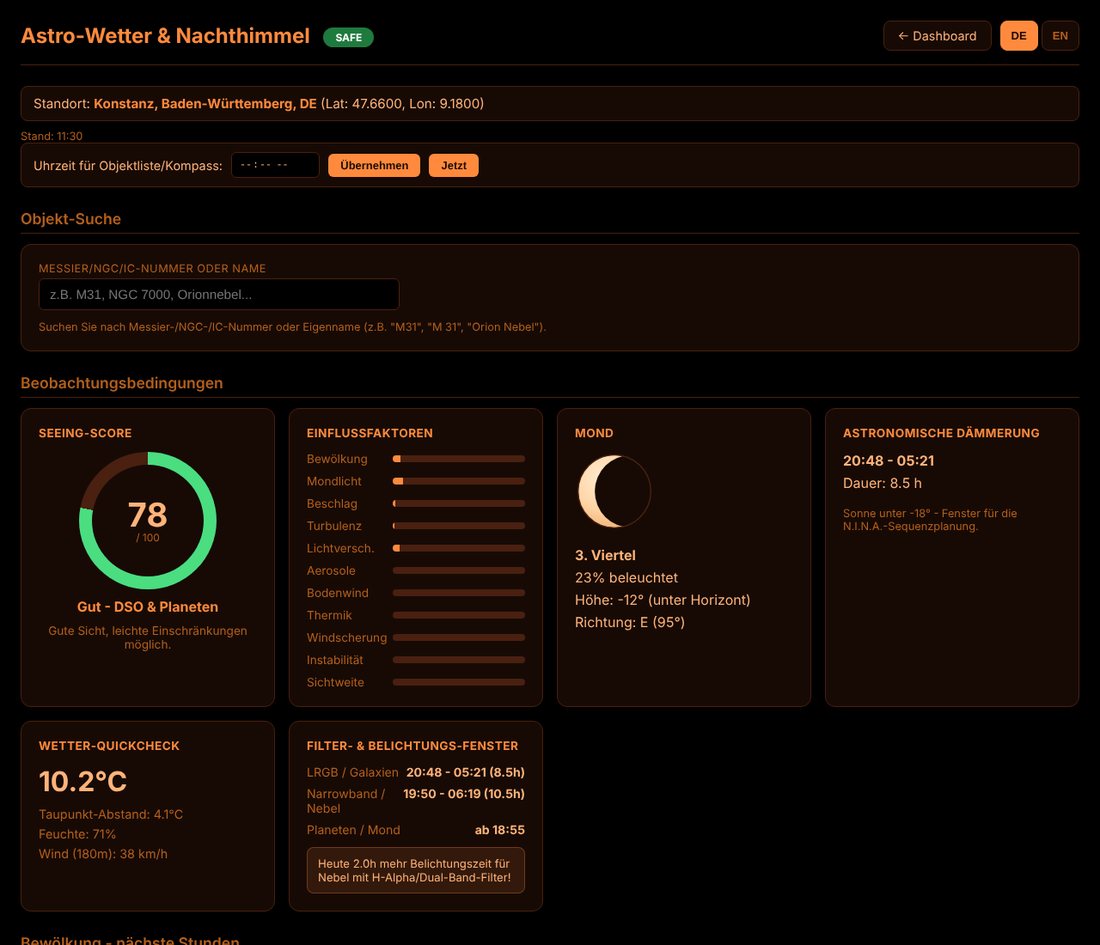Screen dimensions: 1100x945
Task: Click the Mondlicht factor bar
Action: tap(459, 481)
